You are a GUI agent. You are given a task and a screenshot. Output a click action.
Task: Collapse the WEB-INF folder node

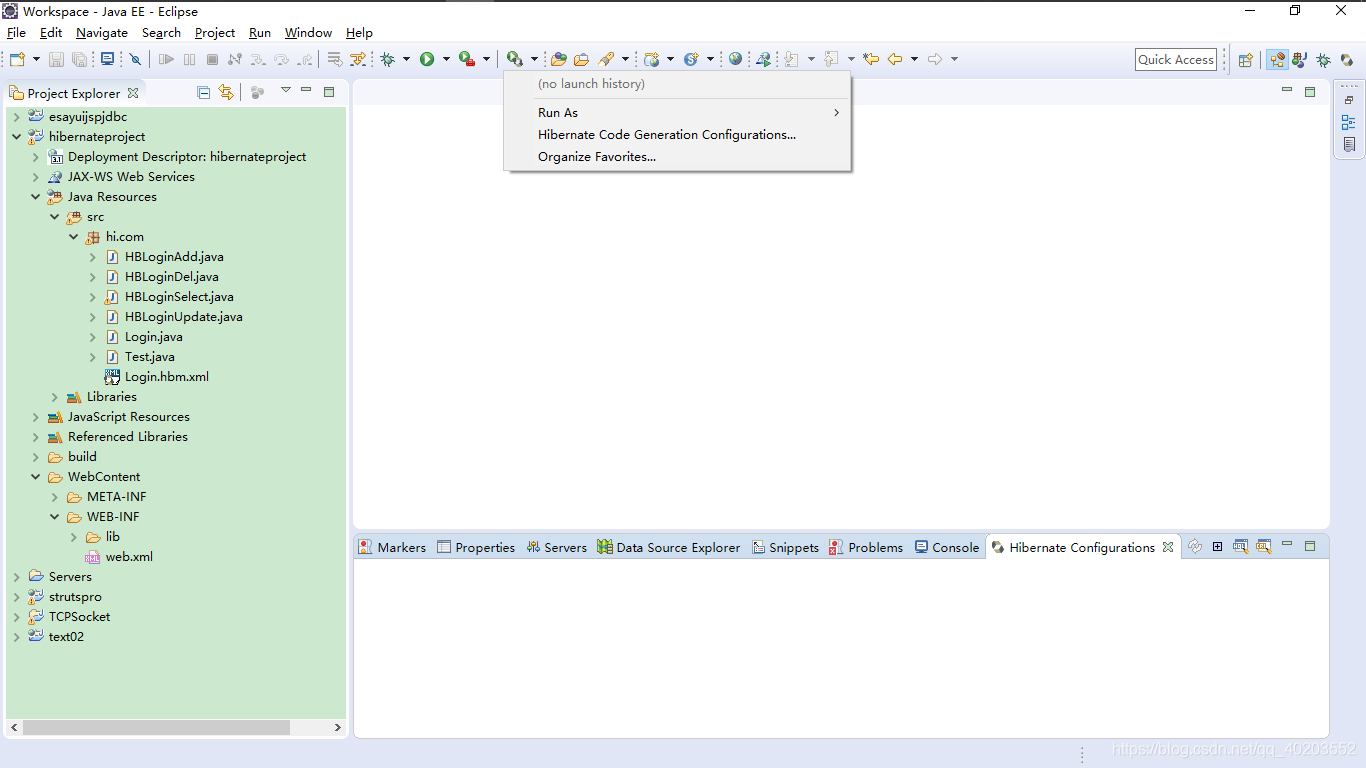54,517
